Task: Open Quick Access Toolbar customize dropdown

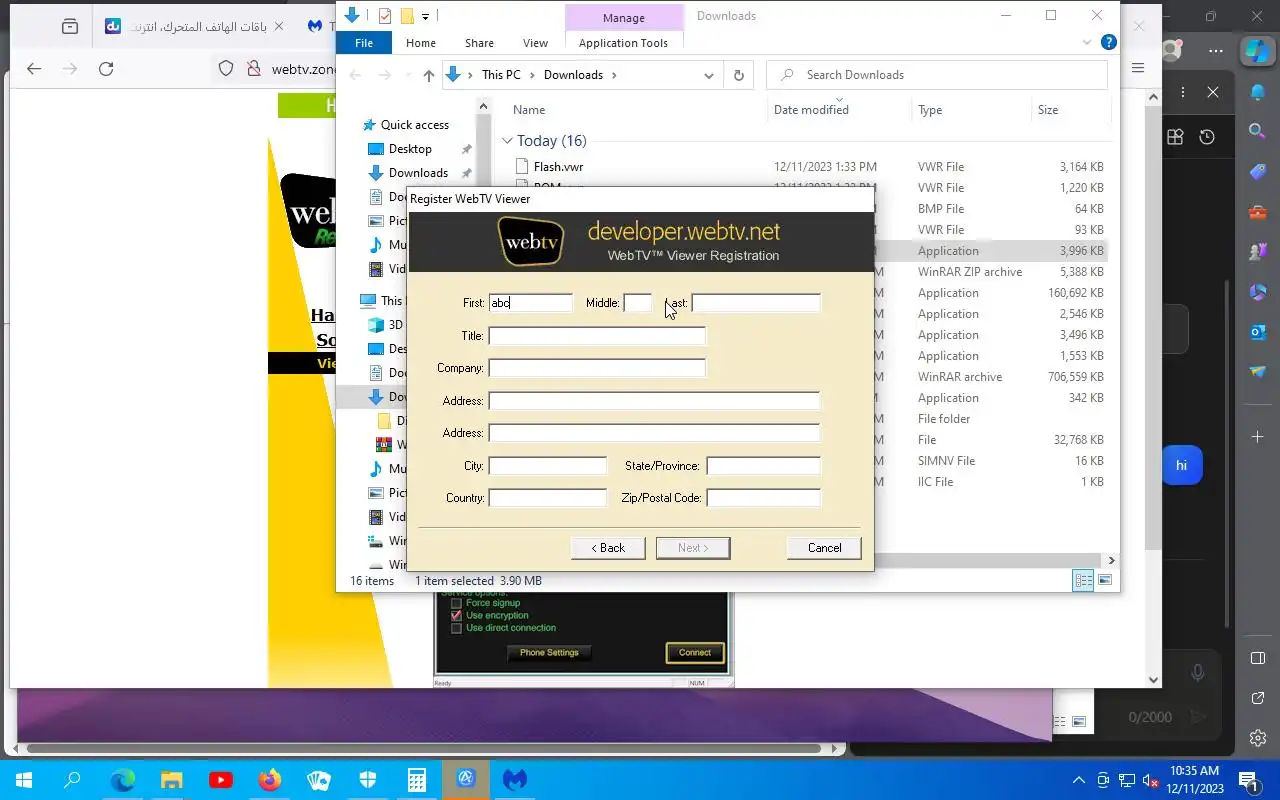Action: (425, 16)
